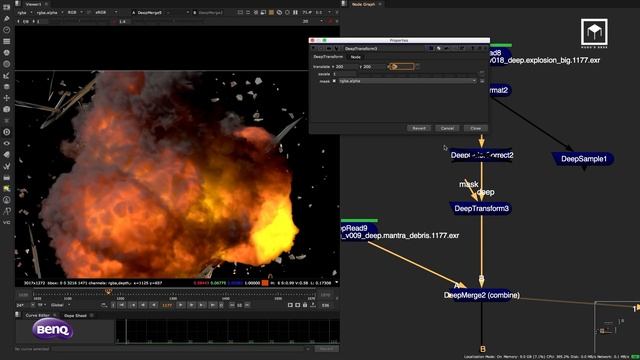
Task: Click the node name field DeepTransform3
Action: click(384, 49)
